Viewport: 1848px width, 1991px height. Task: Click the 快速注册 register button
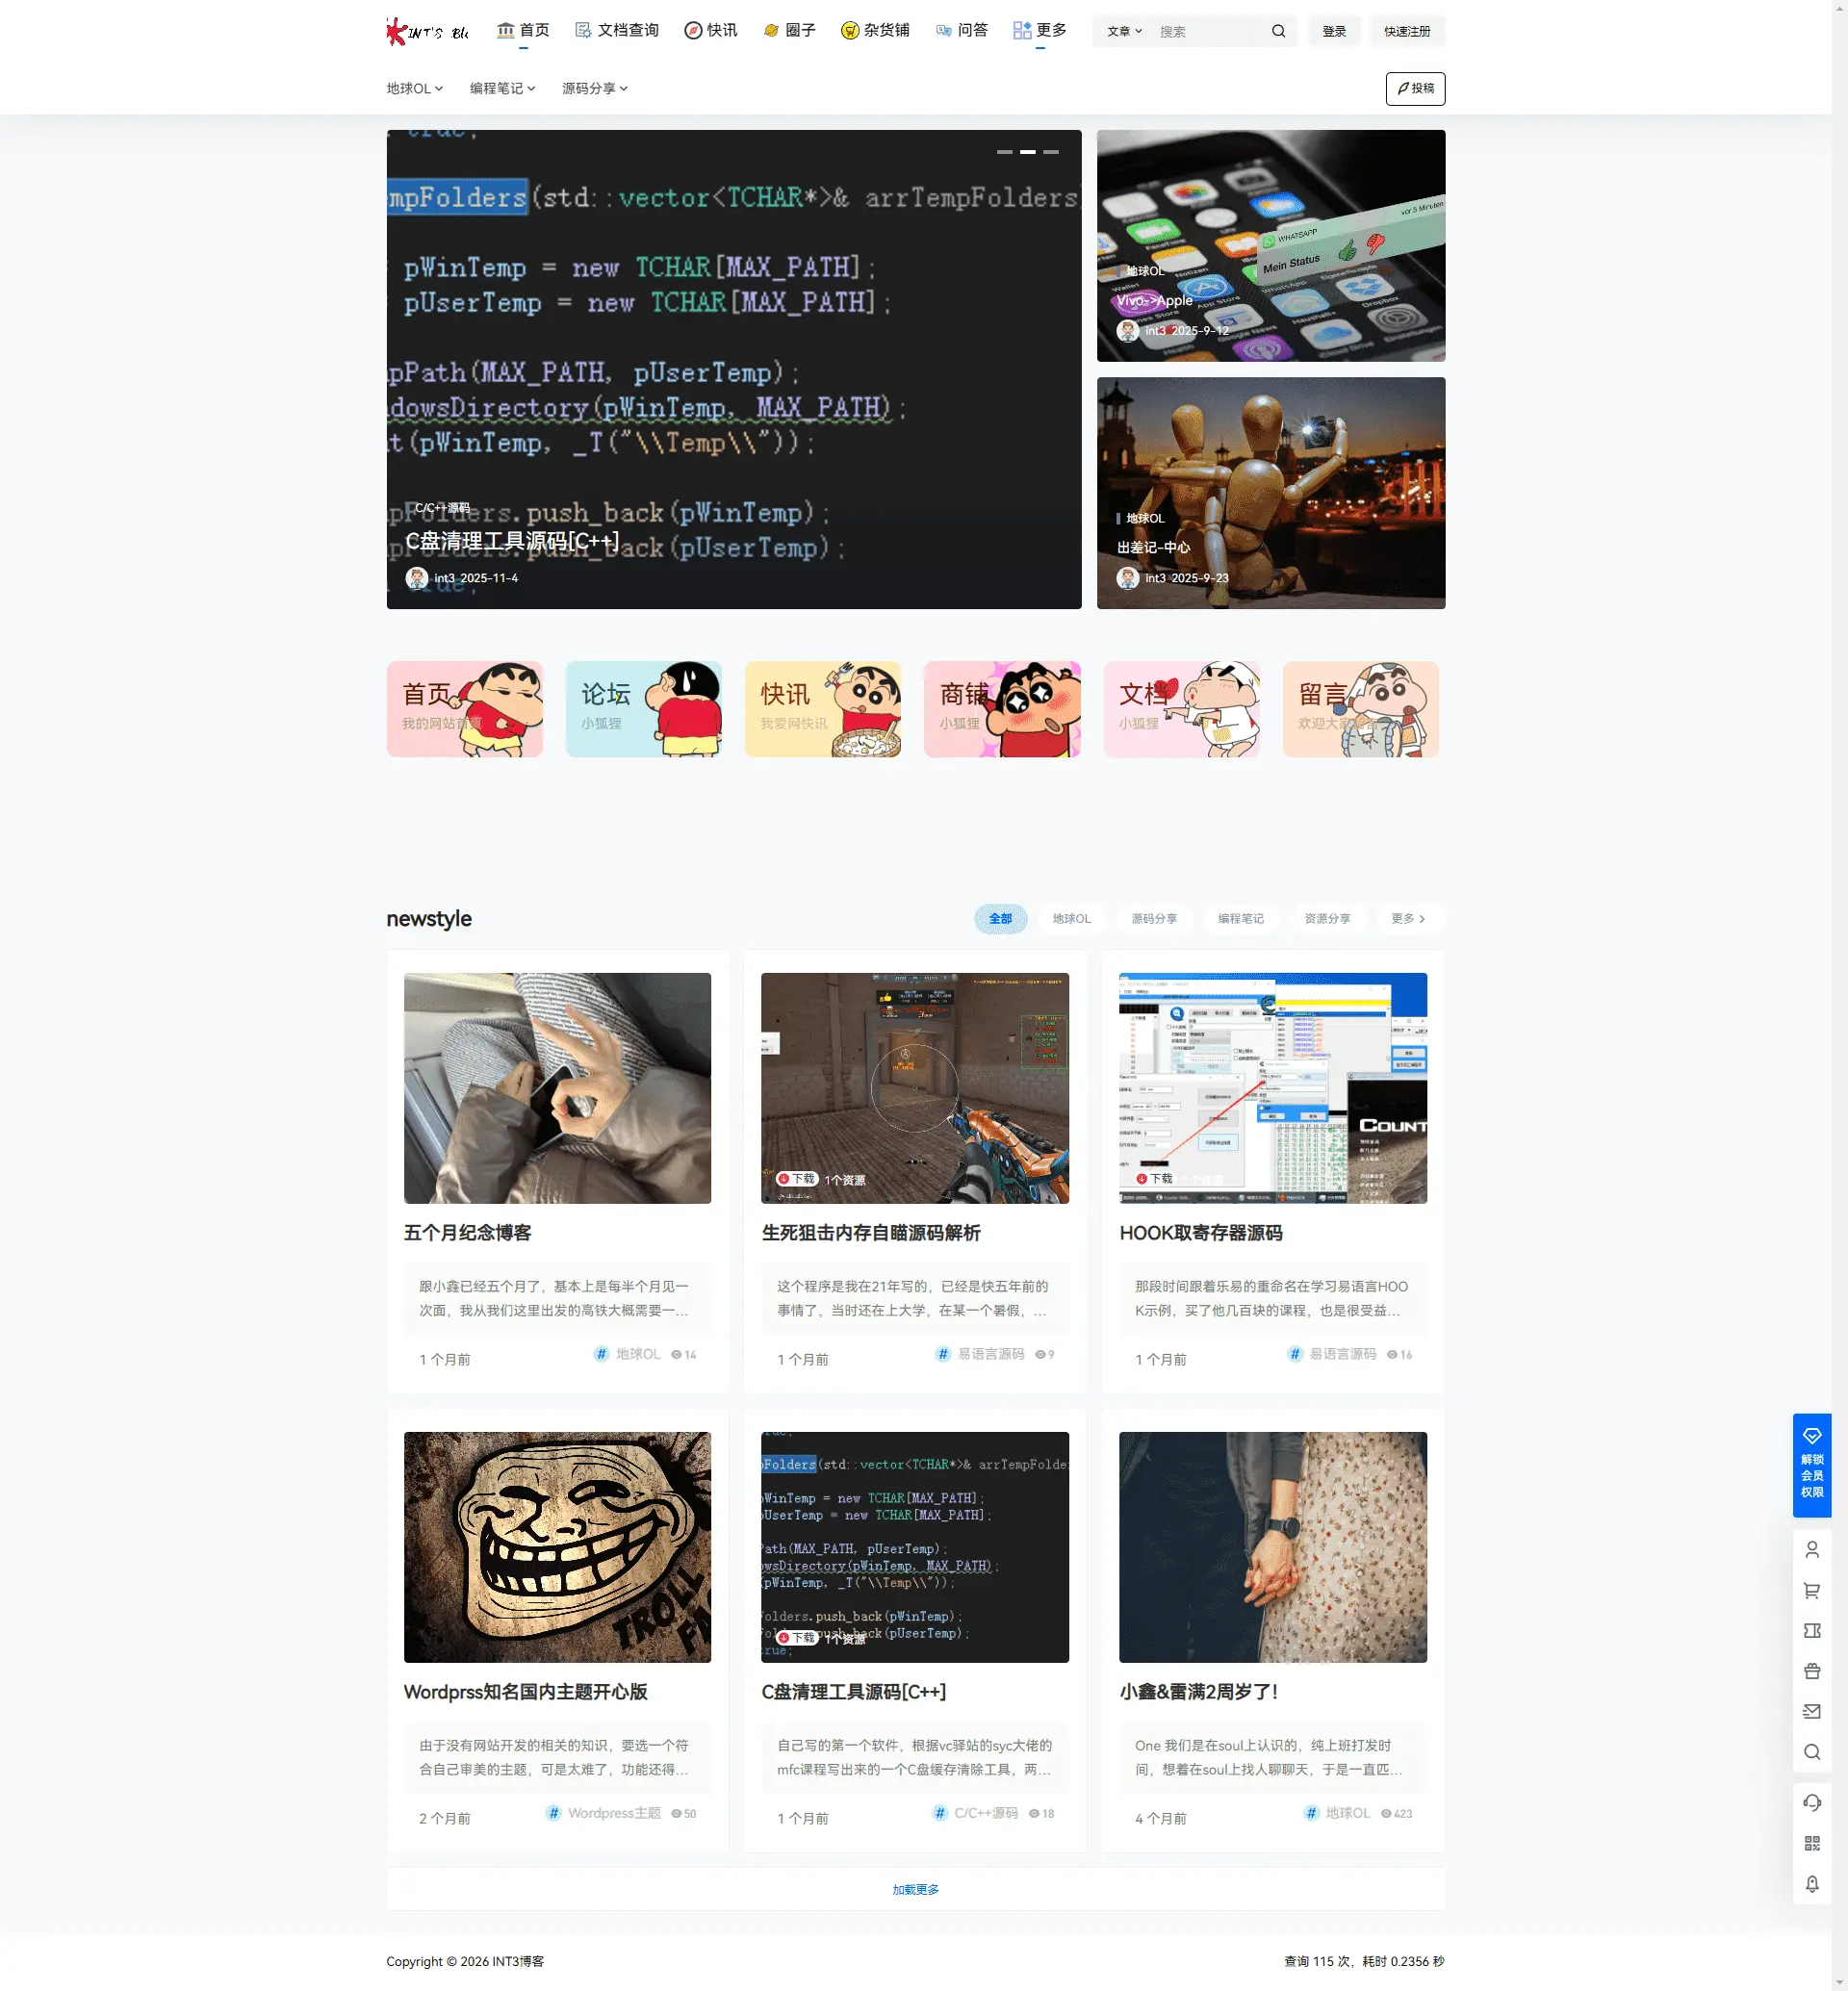pyautogui.click(x=1406, y=31)
